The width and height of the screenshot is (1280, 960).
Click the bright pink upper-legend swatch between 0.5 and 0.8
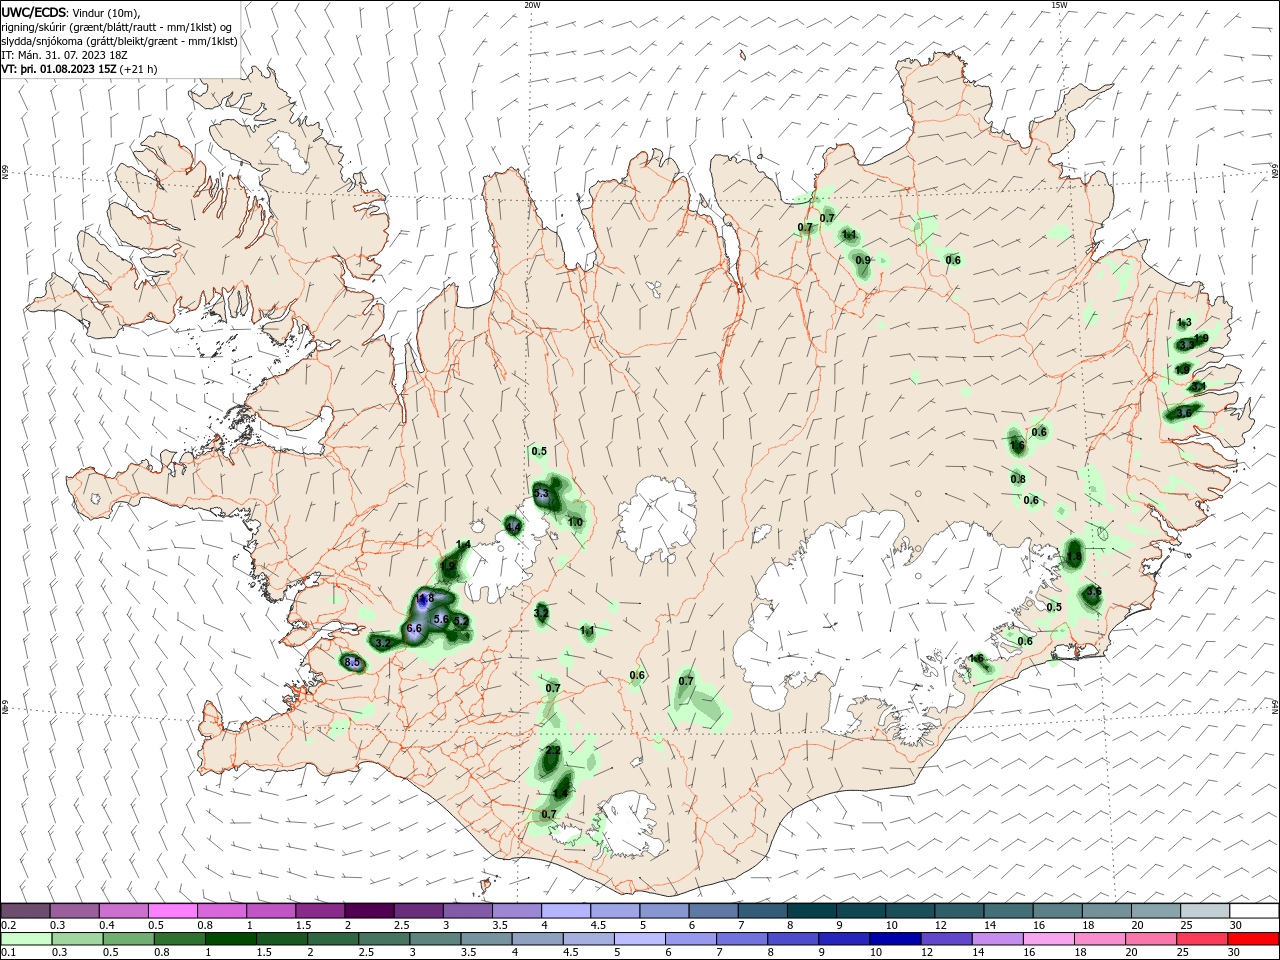[x=172, y=911]
